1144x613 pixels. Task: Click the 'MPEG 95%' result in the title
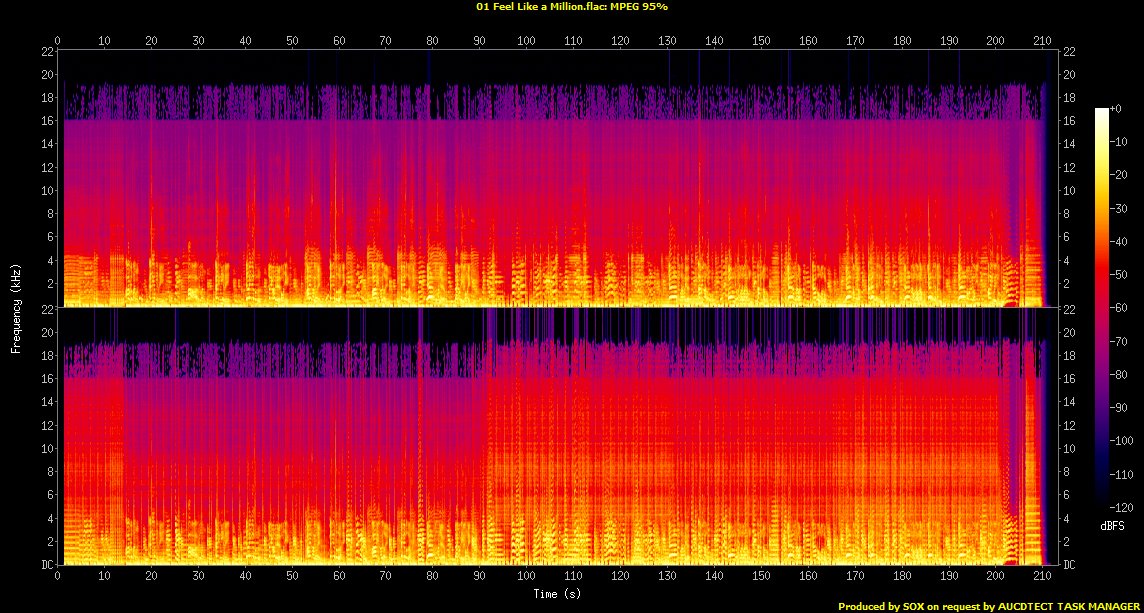point(640,7)
